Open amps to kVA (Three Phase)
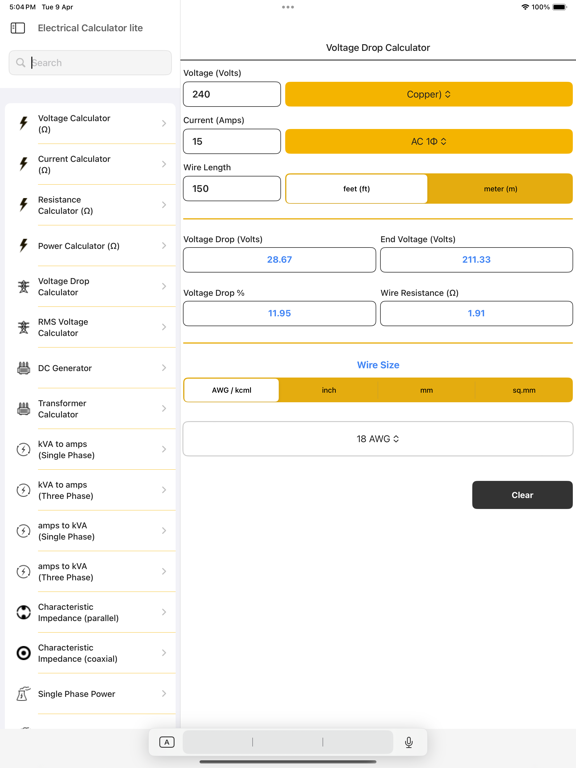576x768 pixels. tap(91, 572)
